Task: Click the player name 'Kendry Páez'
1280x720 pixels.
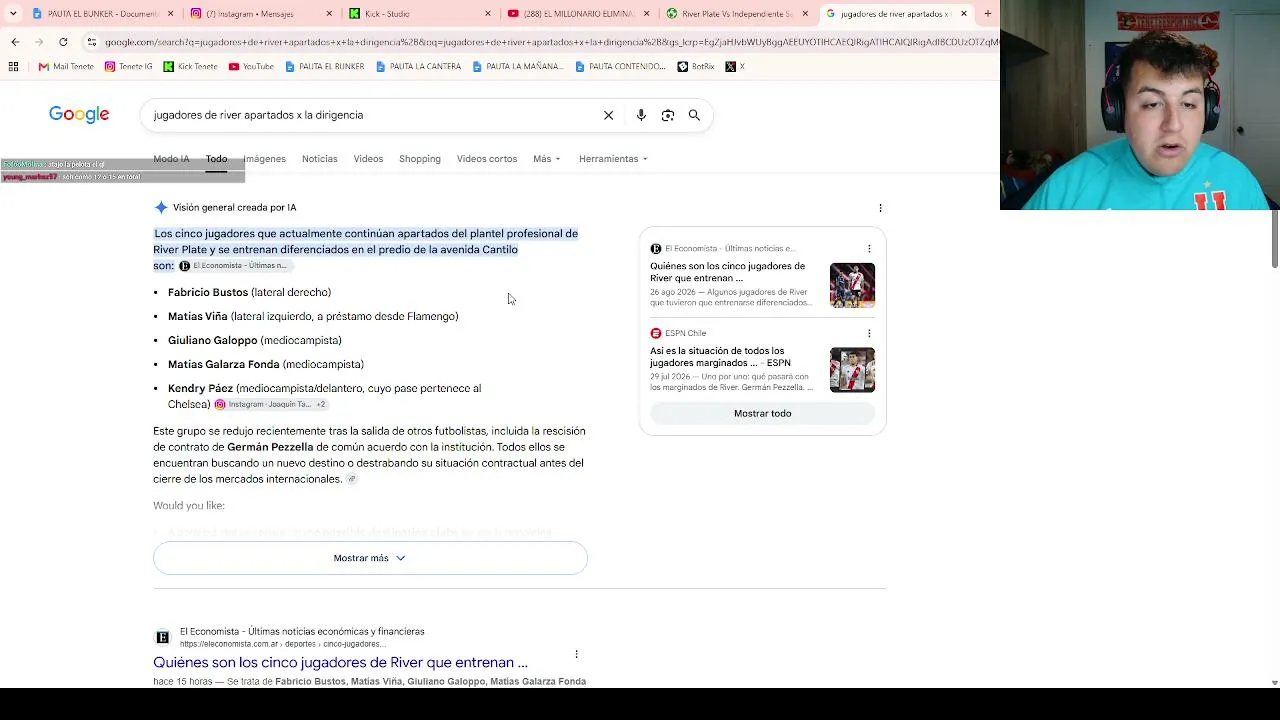Action: (x=200, y=388)
